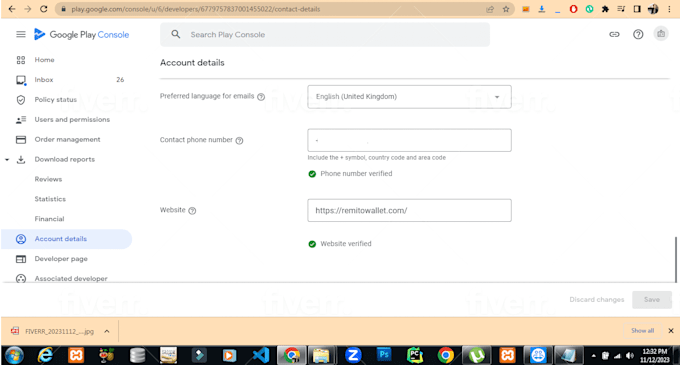Open Financial reports

click(x=49, y=219)
